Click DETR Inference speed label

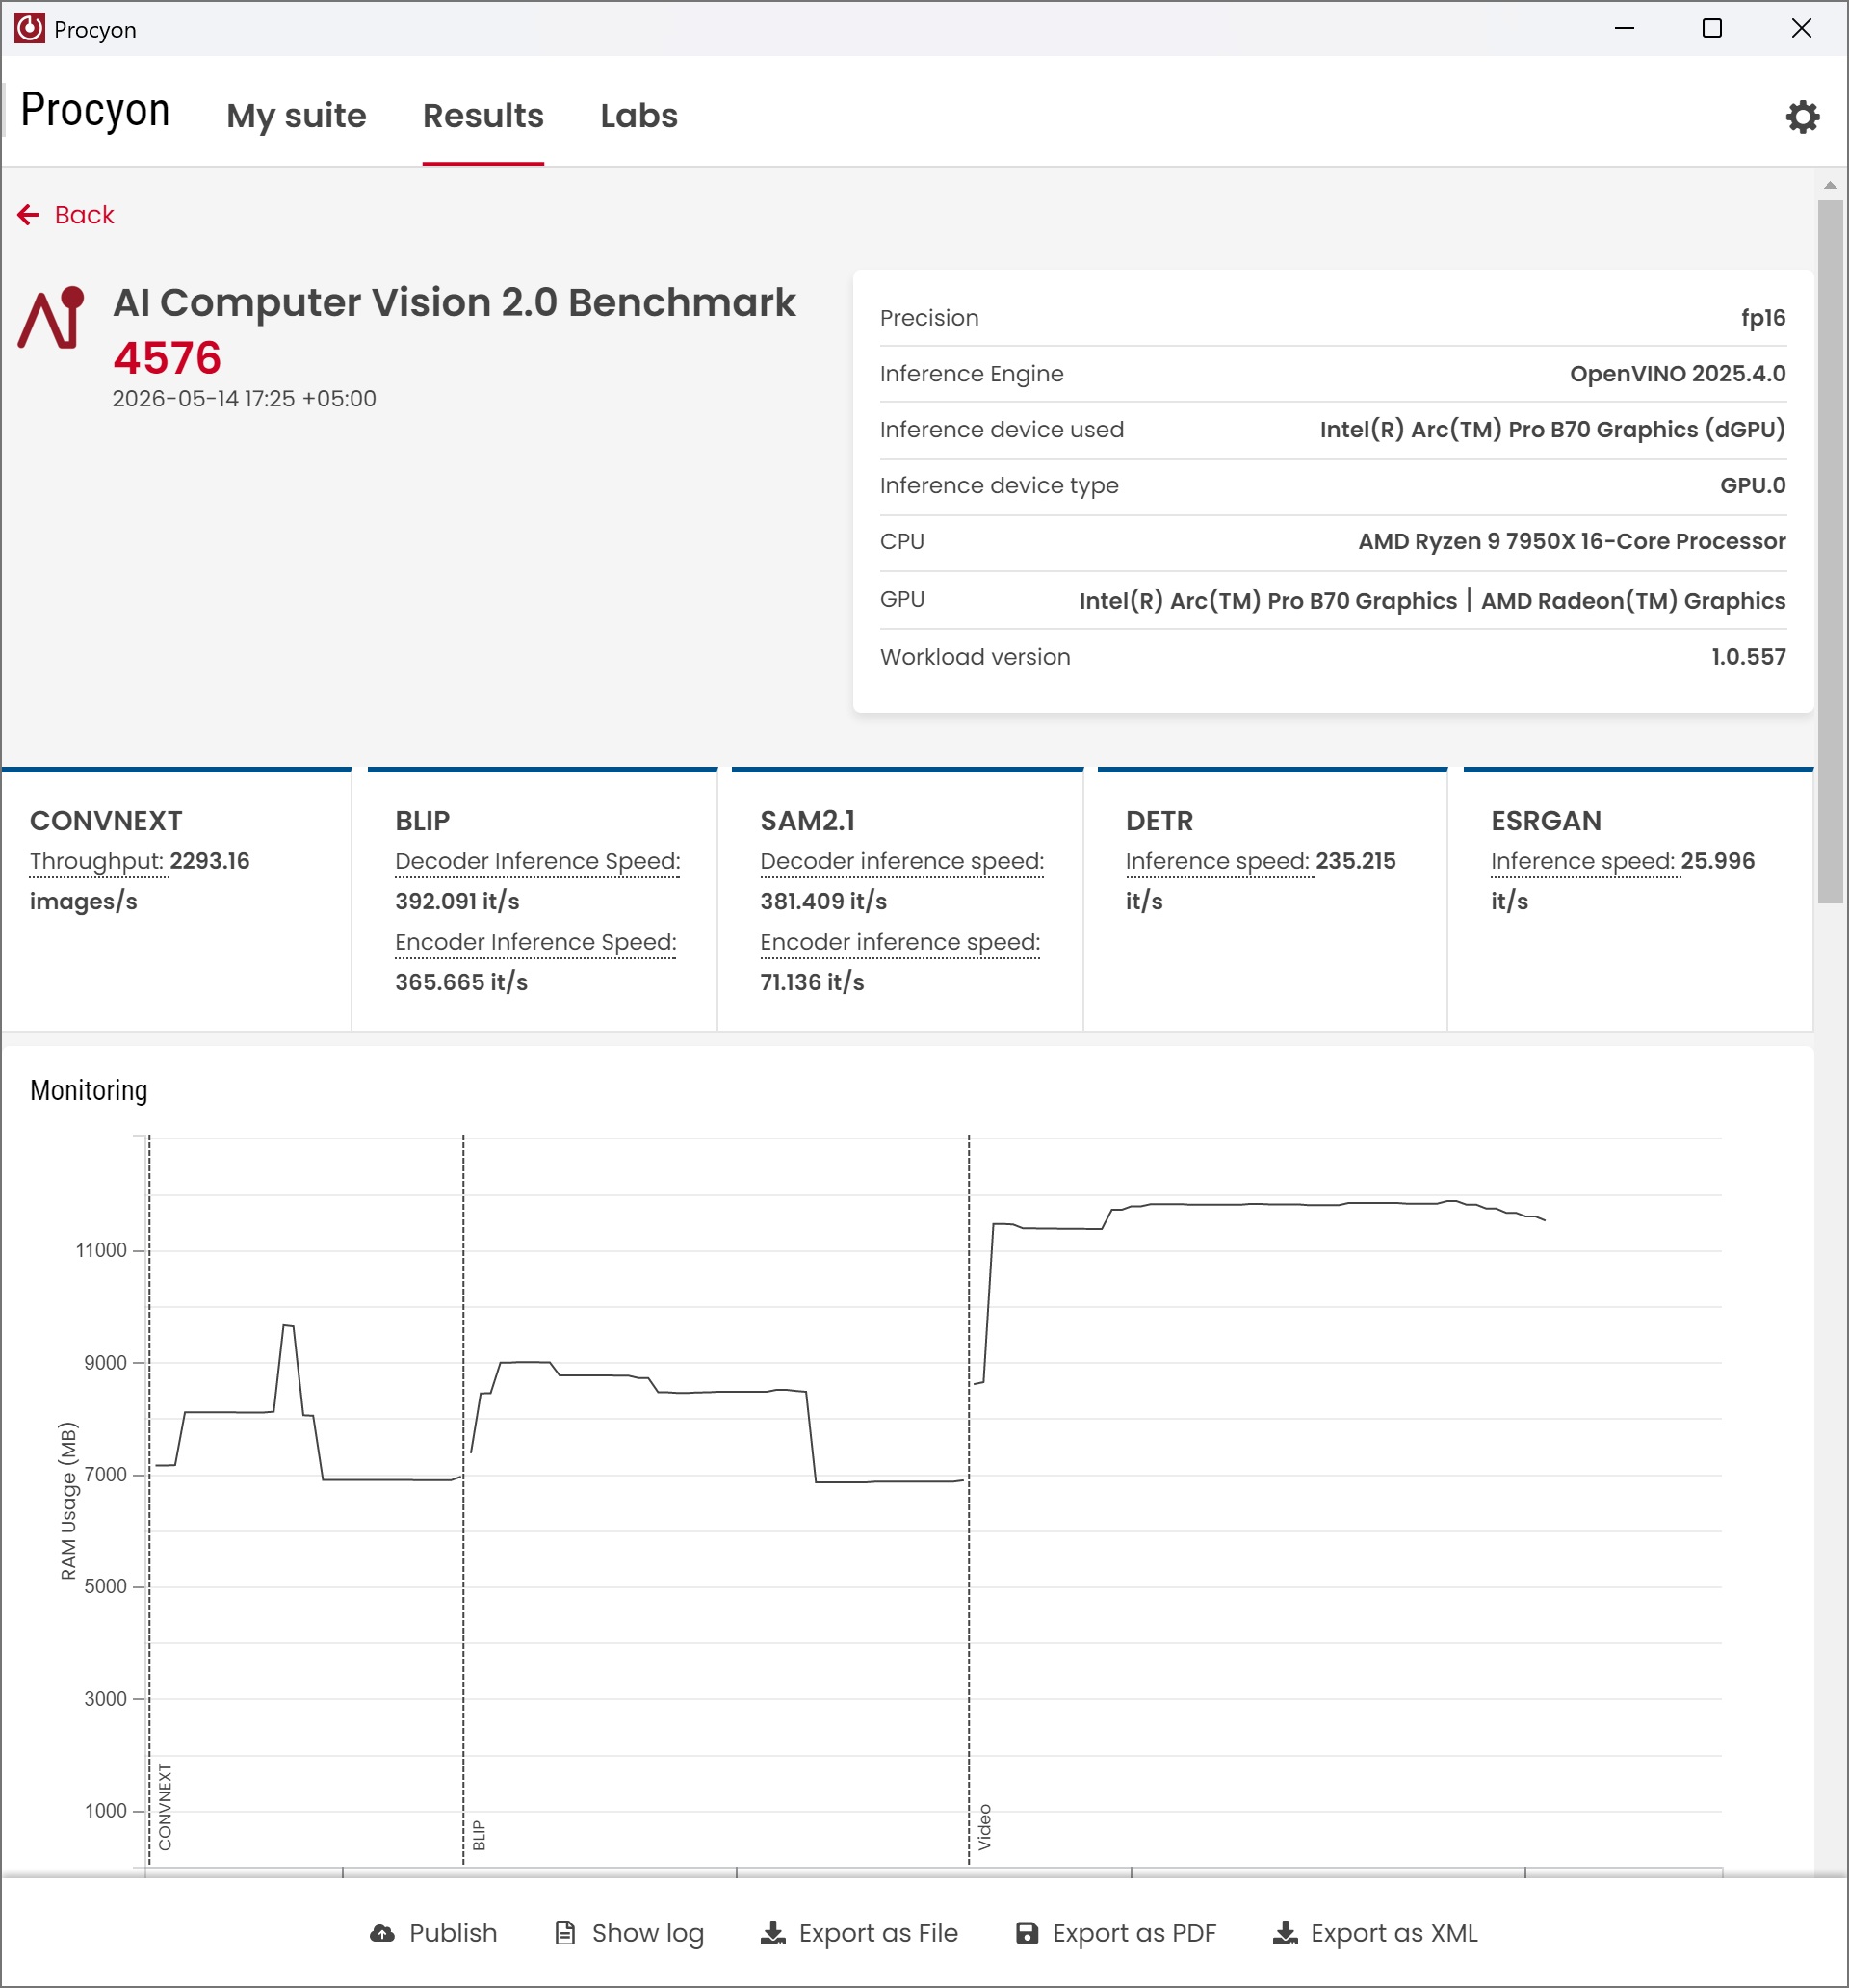(x=1217, y=861)
